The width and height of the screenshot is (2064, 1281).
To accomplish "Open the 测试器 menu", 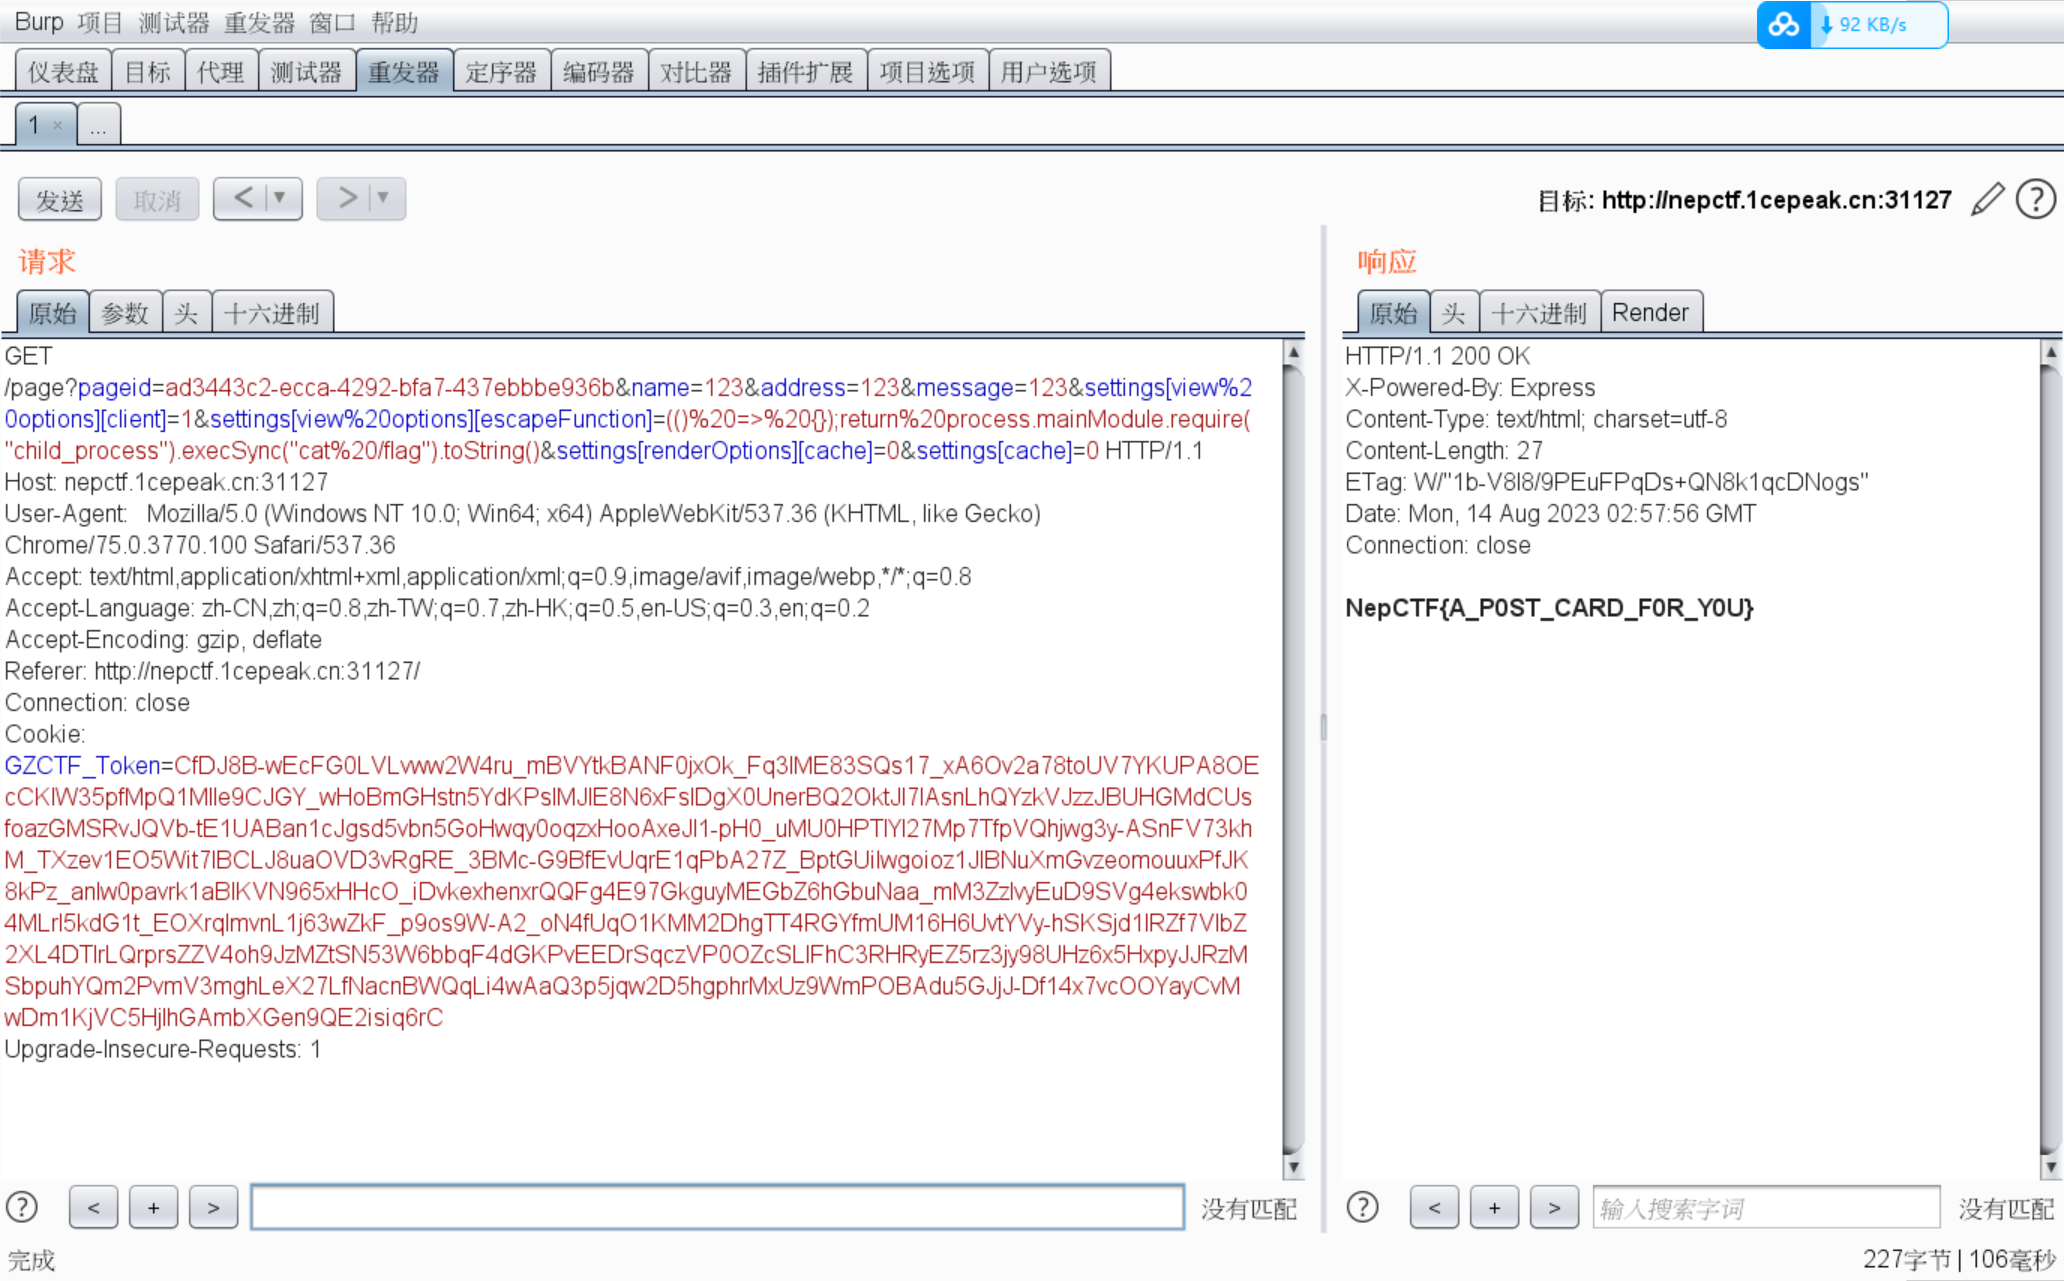I will click(x=174, y=22).
